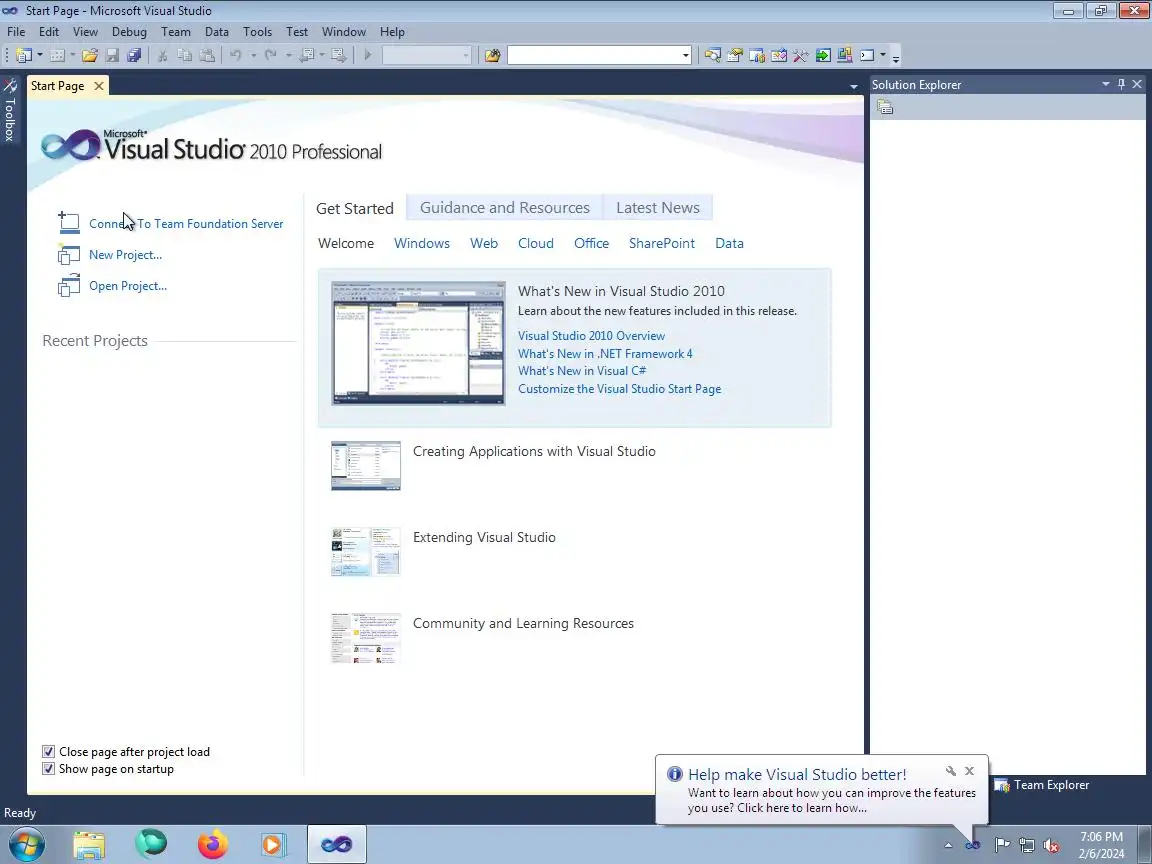Click the New Project toolbar icon
The image size is (1152, 864).
point(23,55)
